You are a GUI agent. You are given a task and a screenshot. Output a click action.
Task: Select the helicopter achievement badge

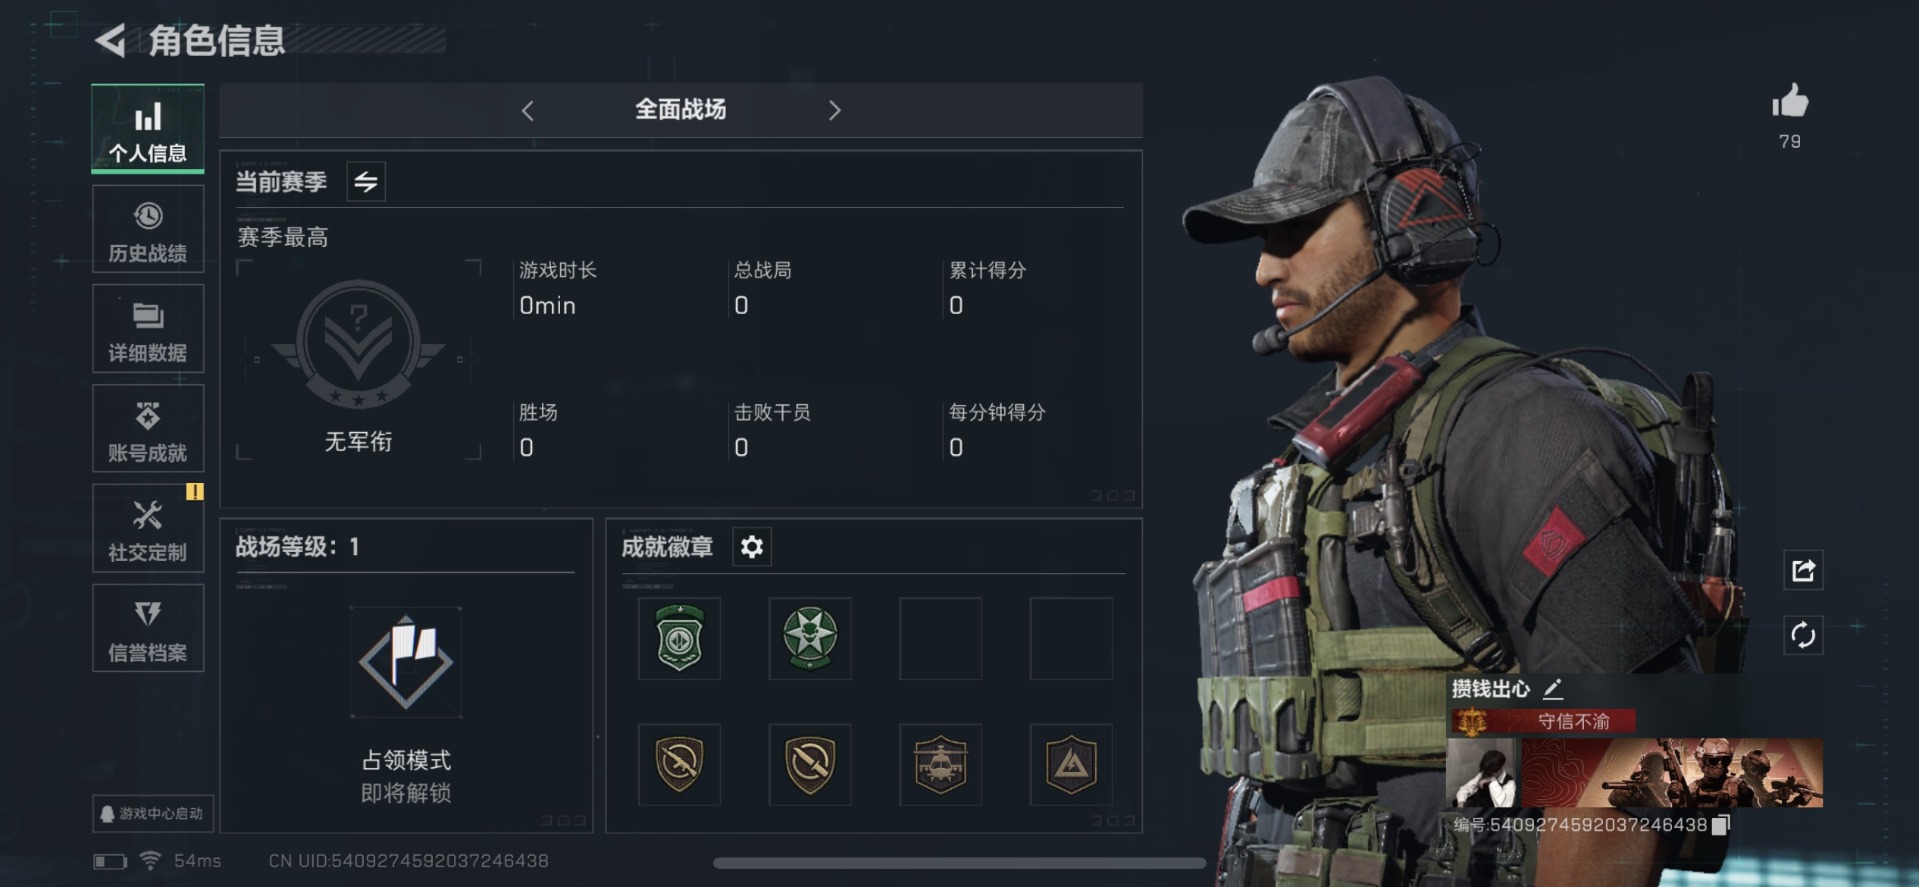click(940, 765)
